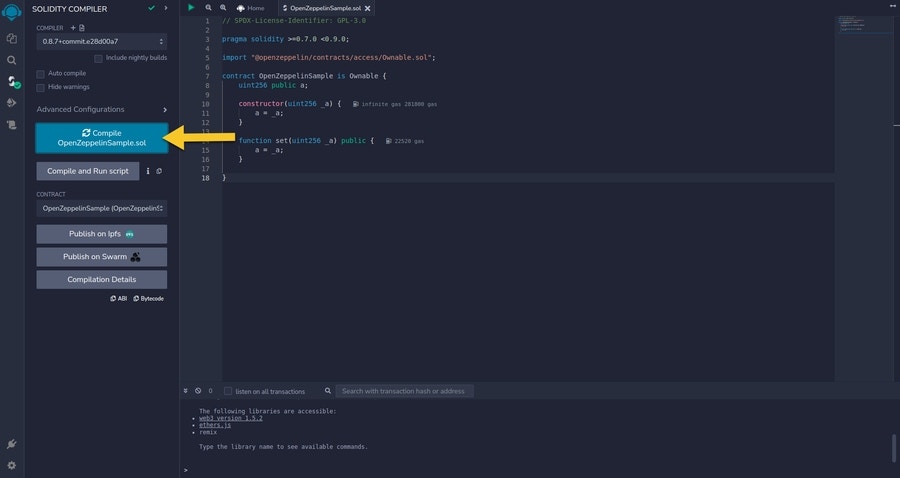Viewport: 900px width, 478px height.
Task: Click the "contract OpenZeppelinSample is Ownable" line
Action: [304, 76]
